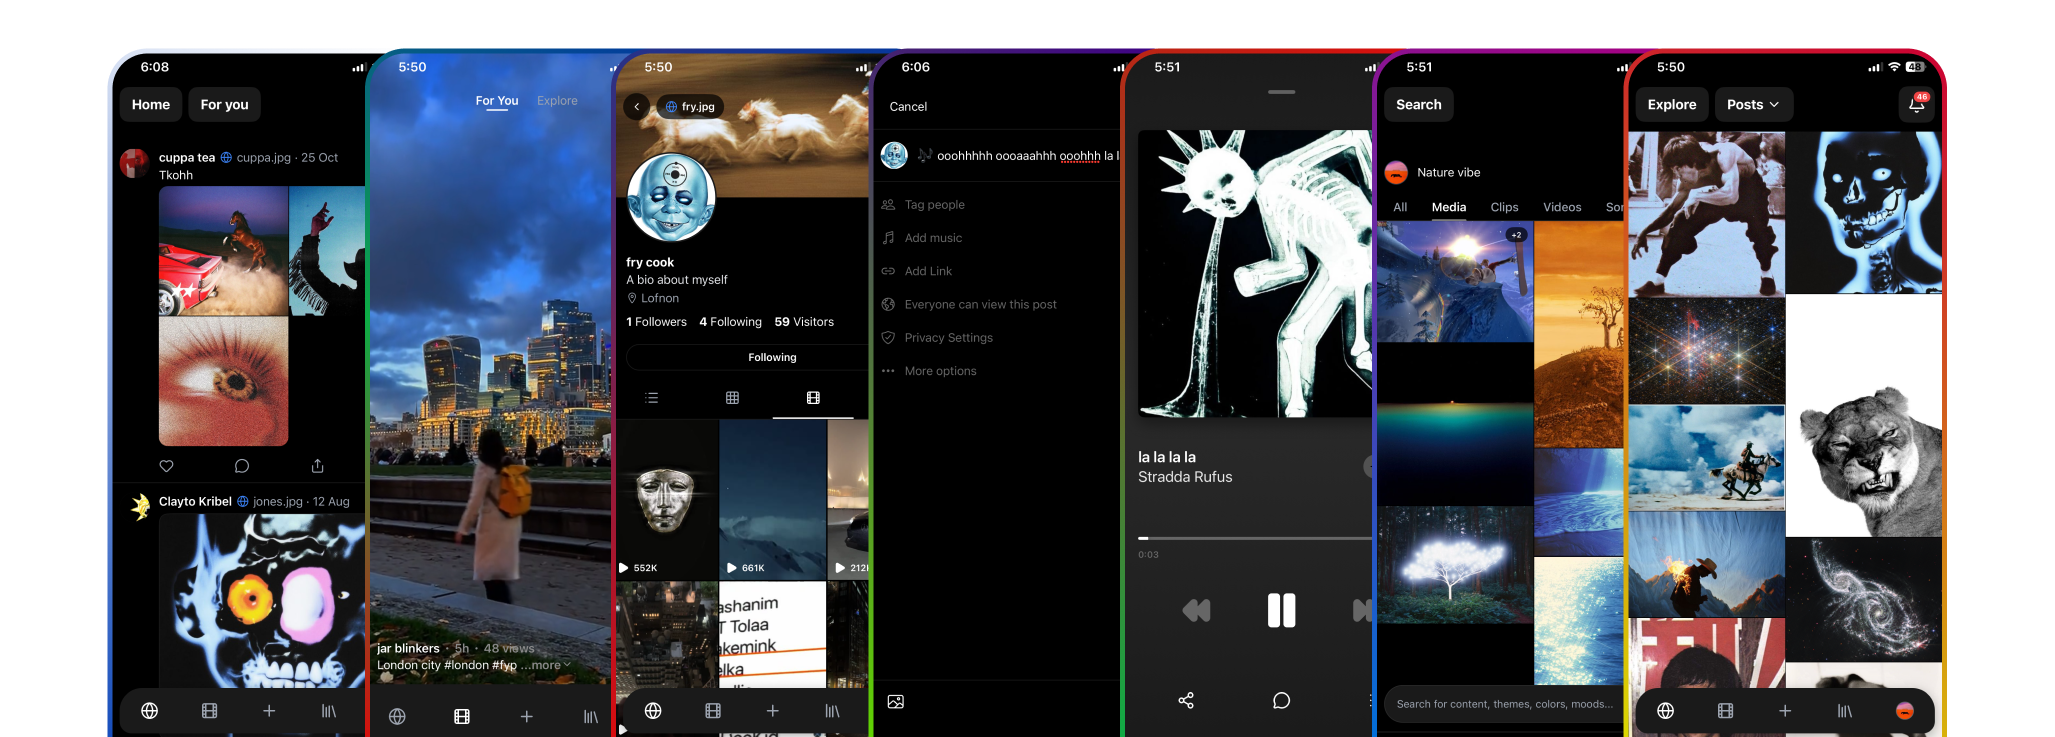The width and height of the screenshot is (2055, 737).
Task: Open the 1 Followers count on profile
Action: 656,322
